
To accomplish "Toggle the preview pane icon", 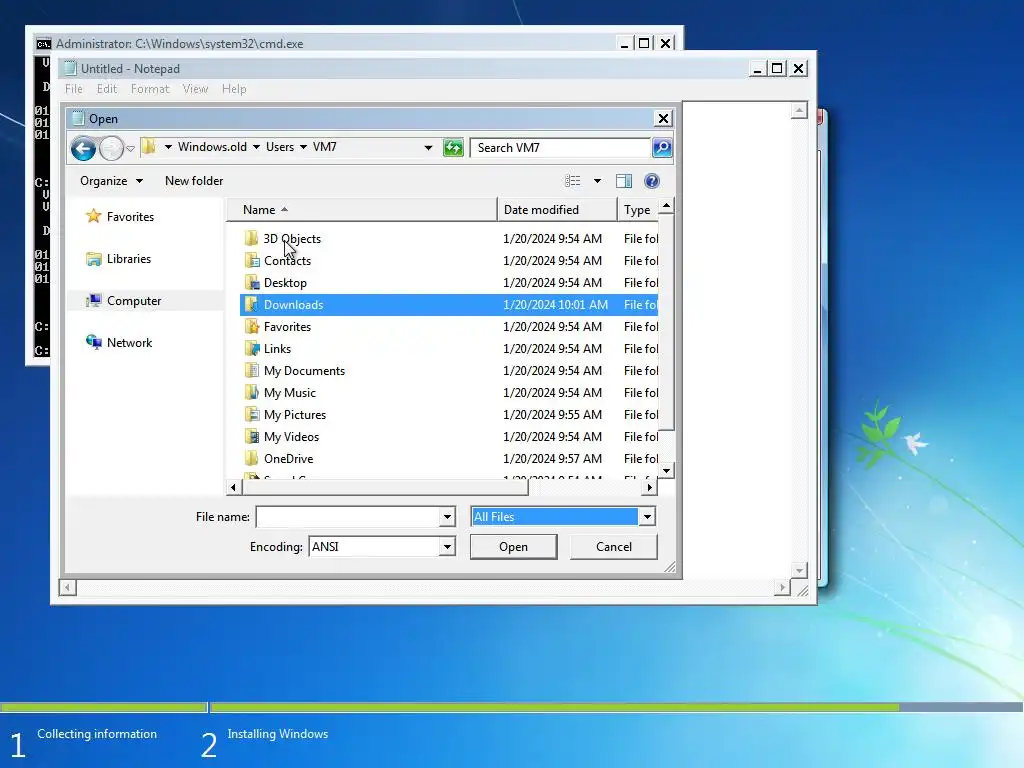I will [x=624, y=181].
